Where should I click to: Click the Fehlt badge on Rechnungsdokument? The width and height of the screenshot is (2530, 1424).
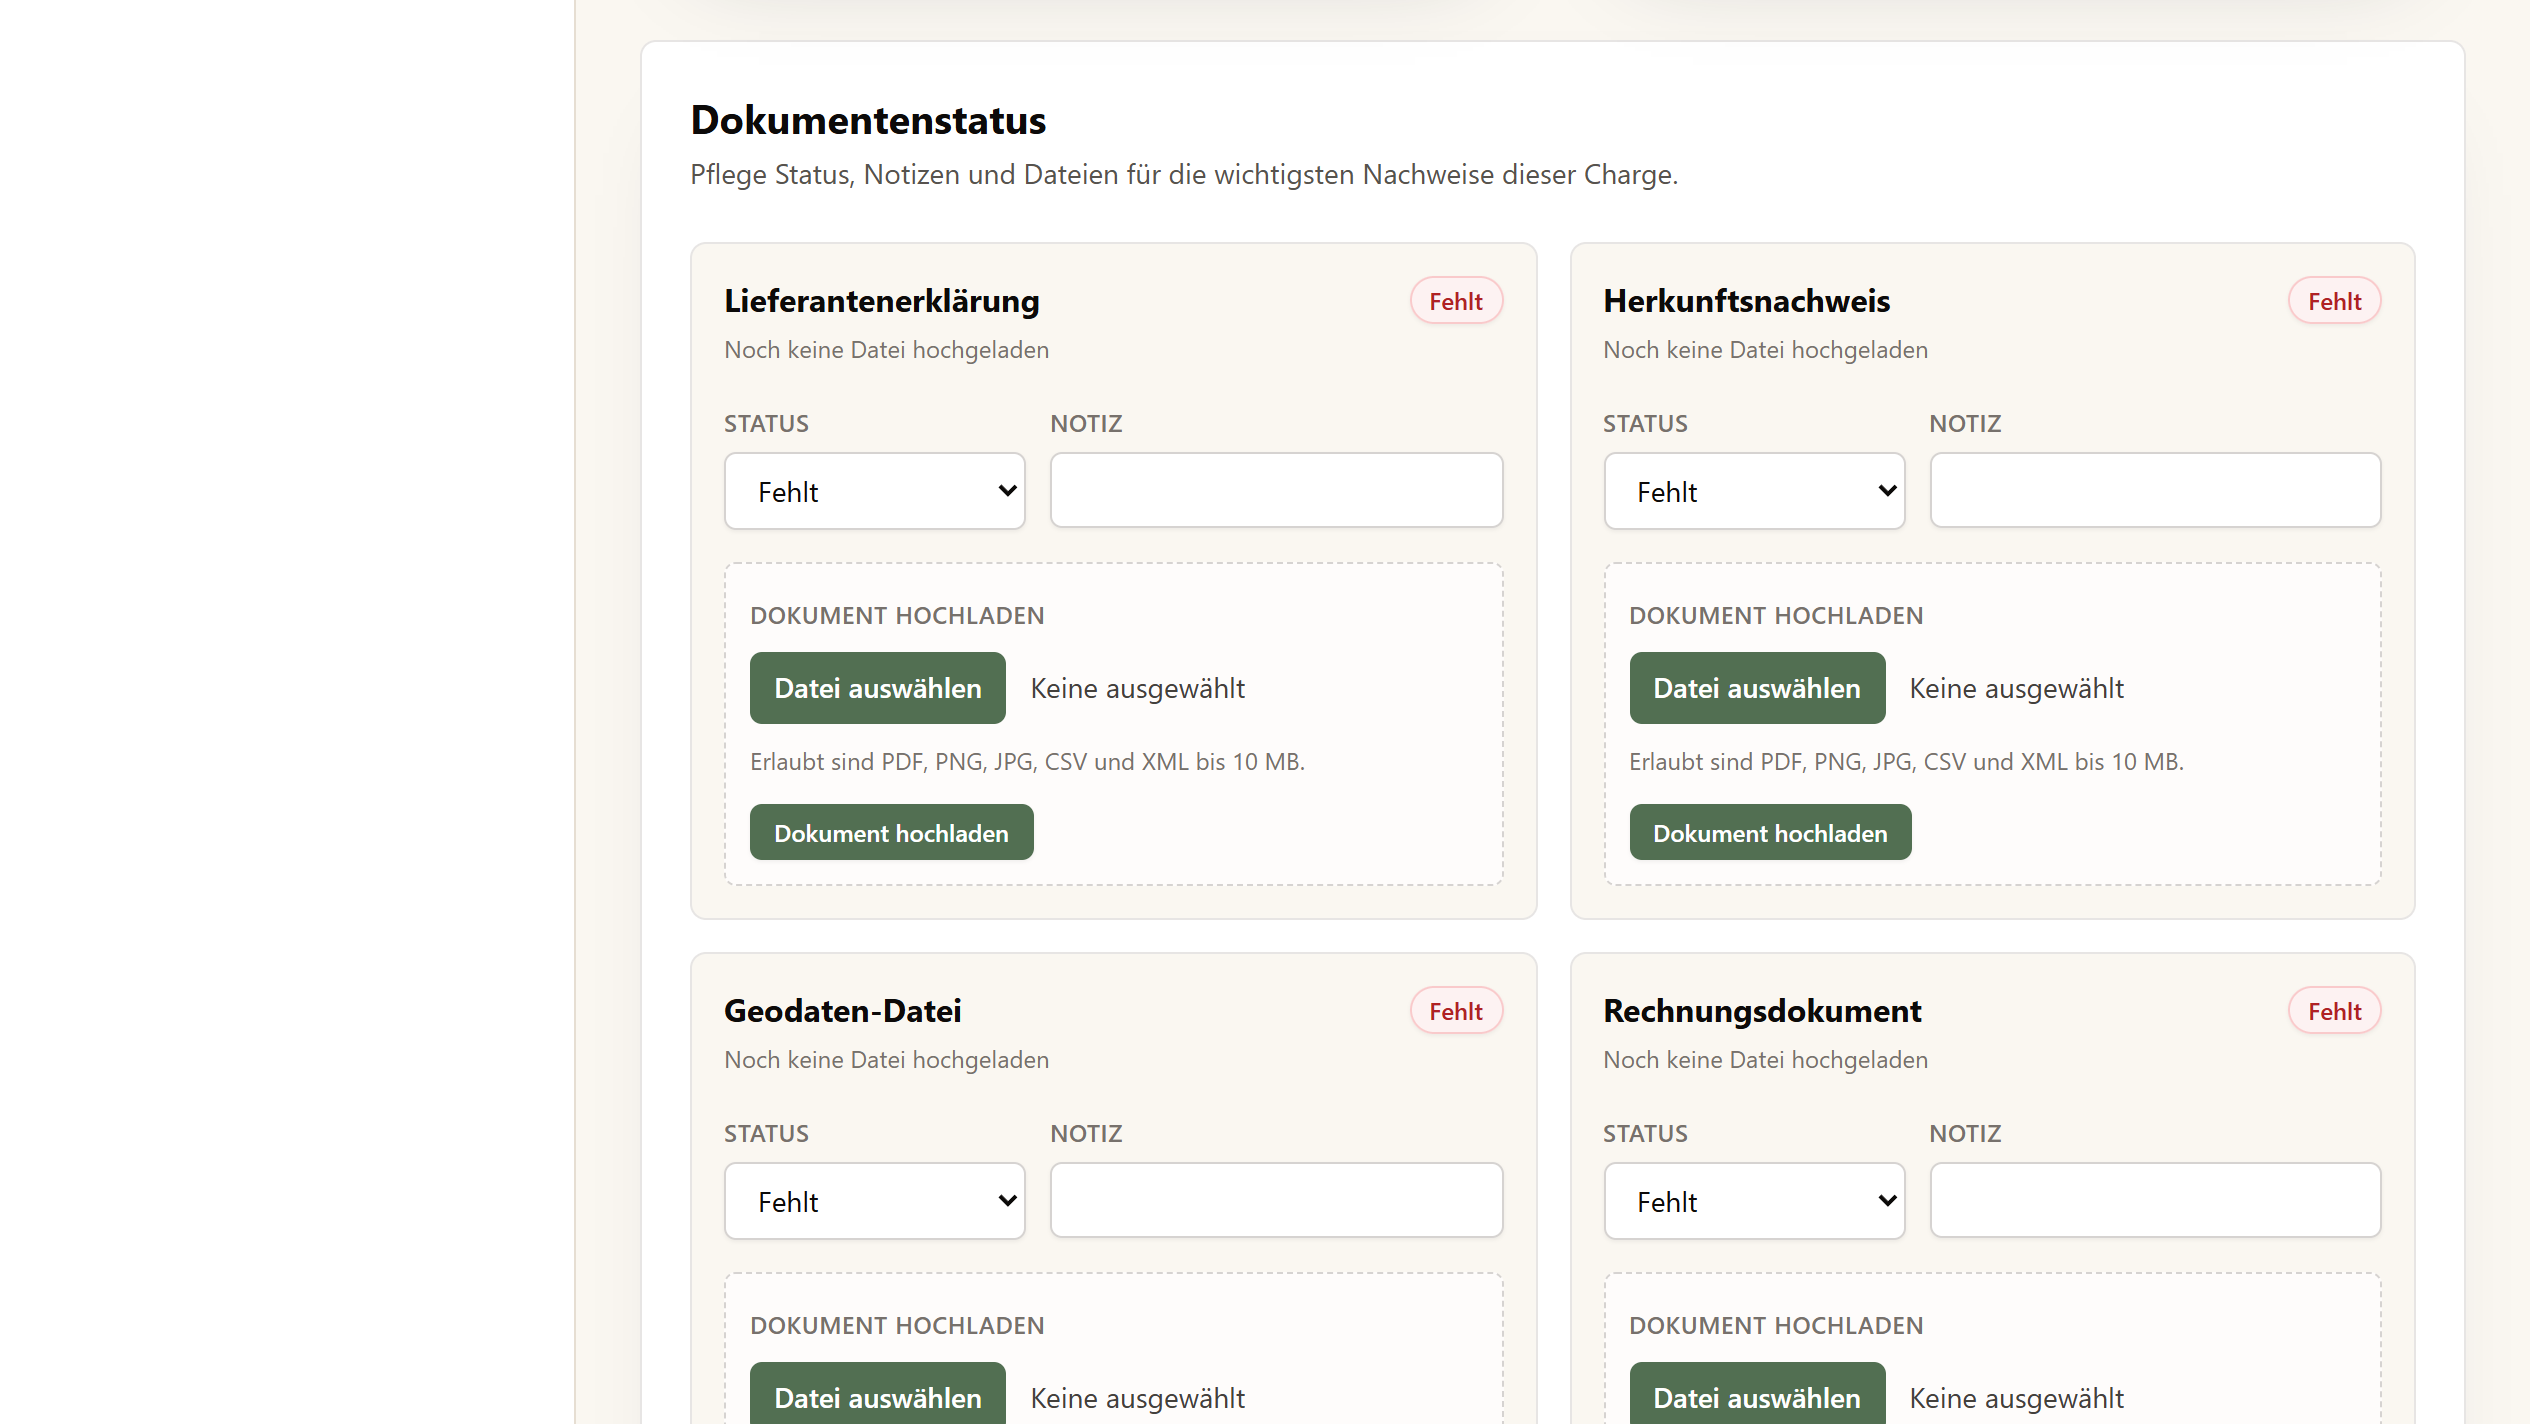coord(2334,1011)
